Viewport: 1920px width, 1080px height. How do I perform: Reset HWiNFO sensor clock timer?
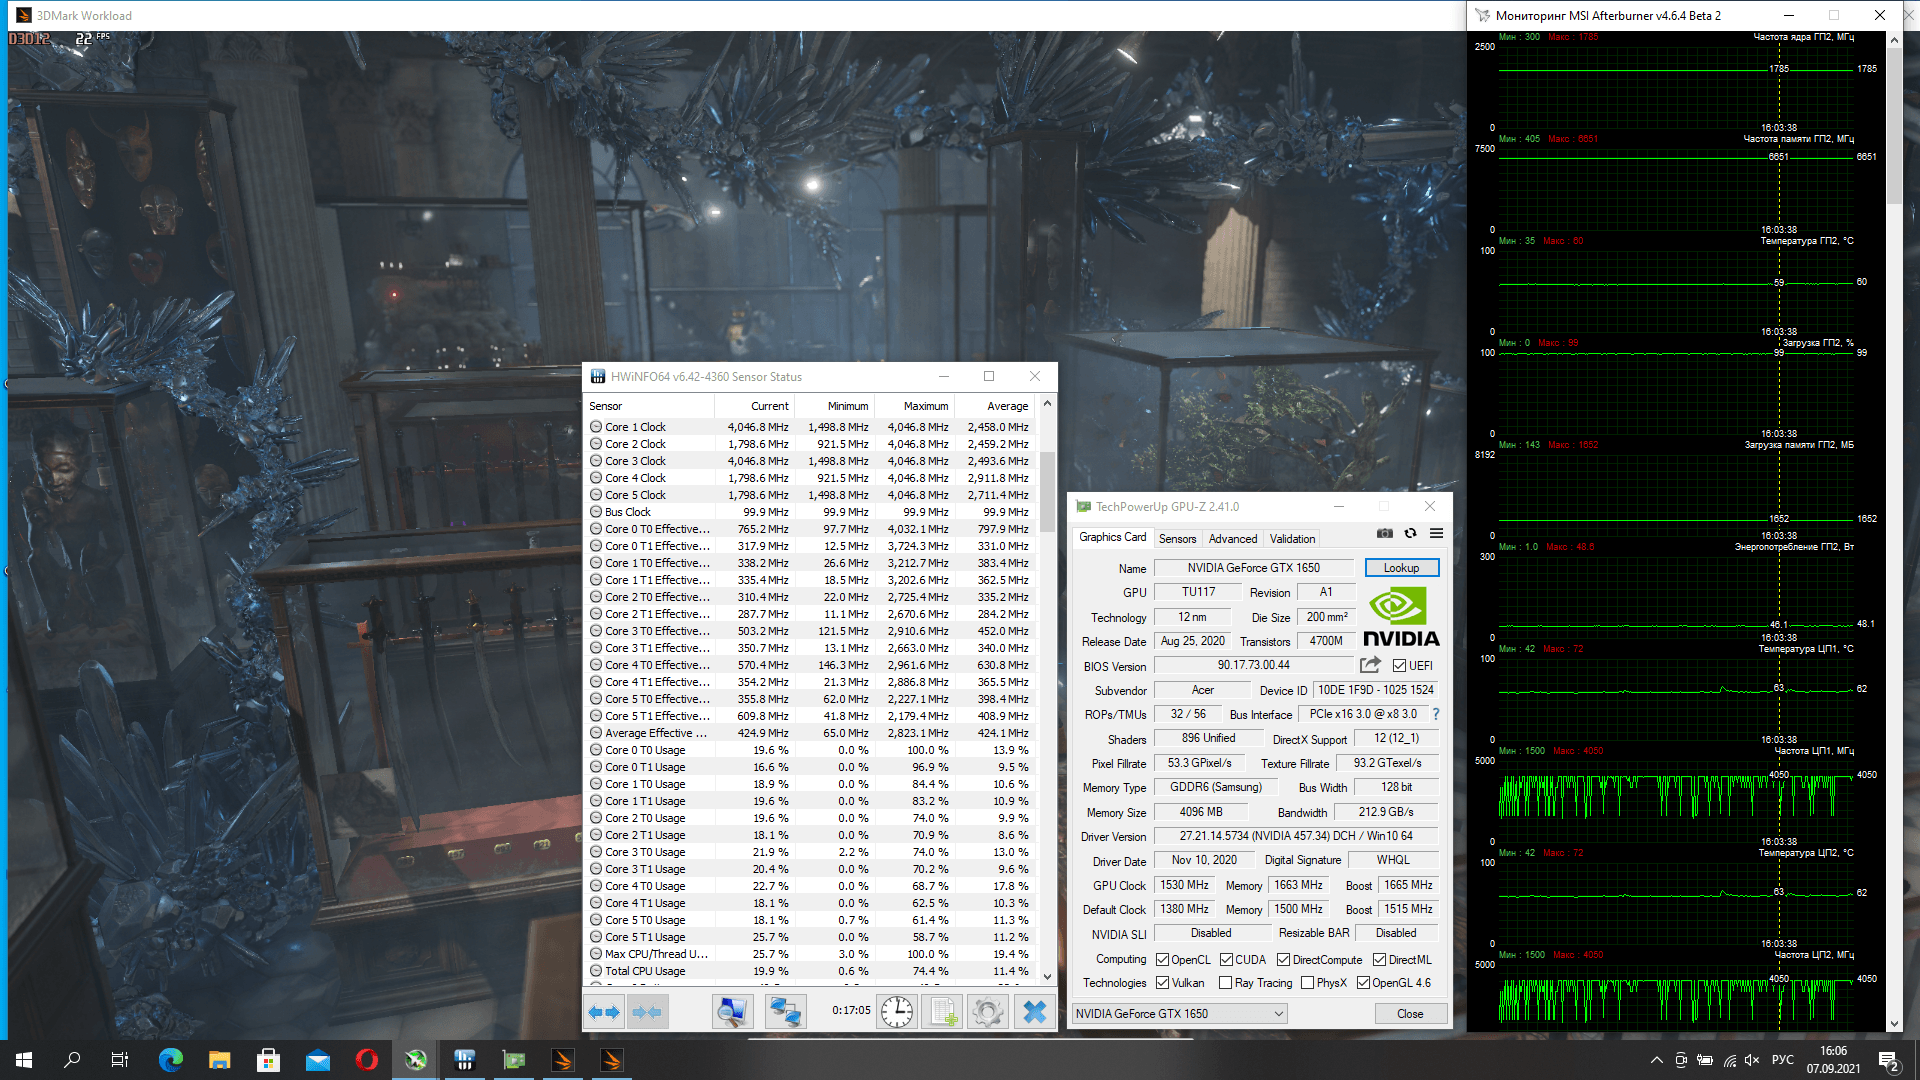pos(897,1012)
